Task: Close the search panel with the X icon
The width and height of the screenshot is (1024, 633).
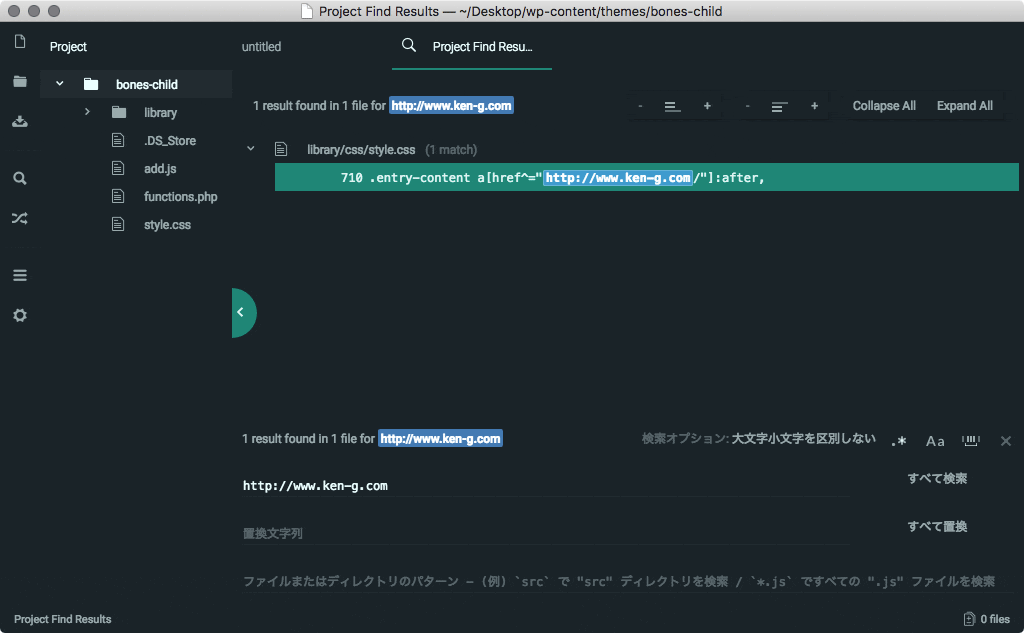Action: [1005, 440]
